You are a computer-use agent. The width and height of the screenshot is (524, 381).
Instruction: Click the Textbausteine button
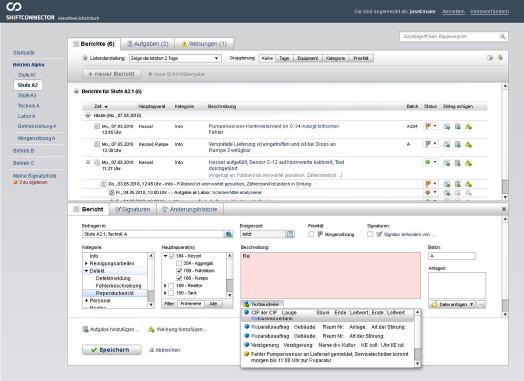coord(262,304)
